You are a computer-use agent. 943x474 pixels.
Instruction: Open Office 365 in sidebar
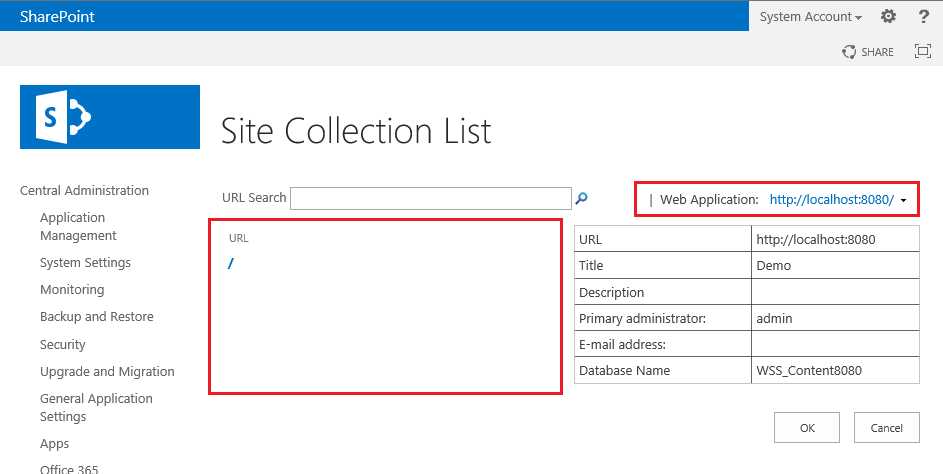69,469
